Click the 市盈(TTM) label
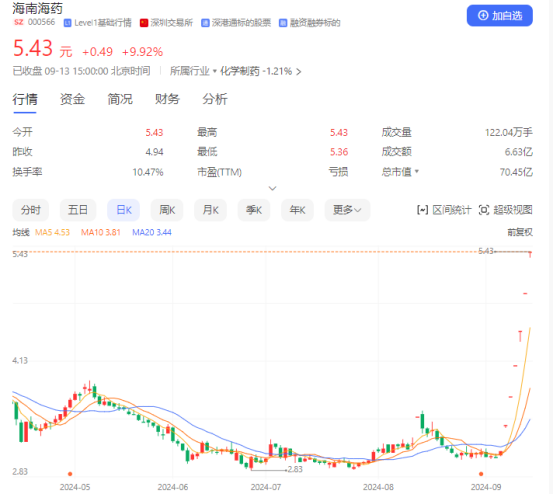Viewport: 554px width, 495px height. tap(219, 172)
